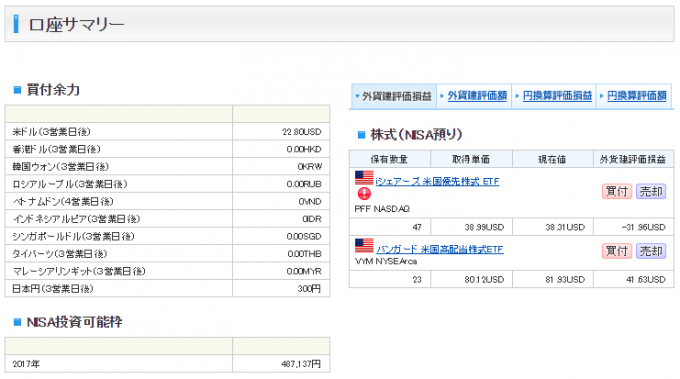This screenshot has height=379, width=680.
Task: Click the 株式(NISA預り) section heading
Action: tap(416, 134)
